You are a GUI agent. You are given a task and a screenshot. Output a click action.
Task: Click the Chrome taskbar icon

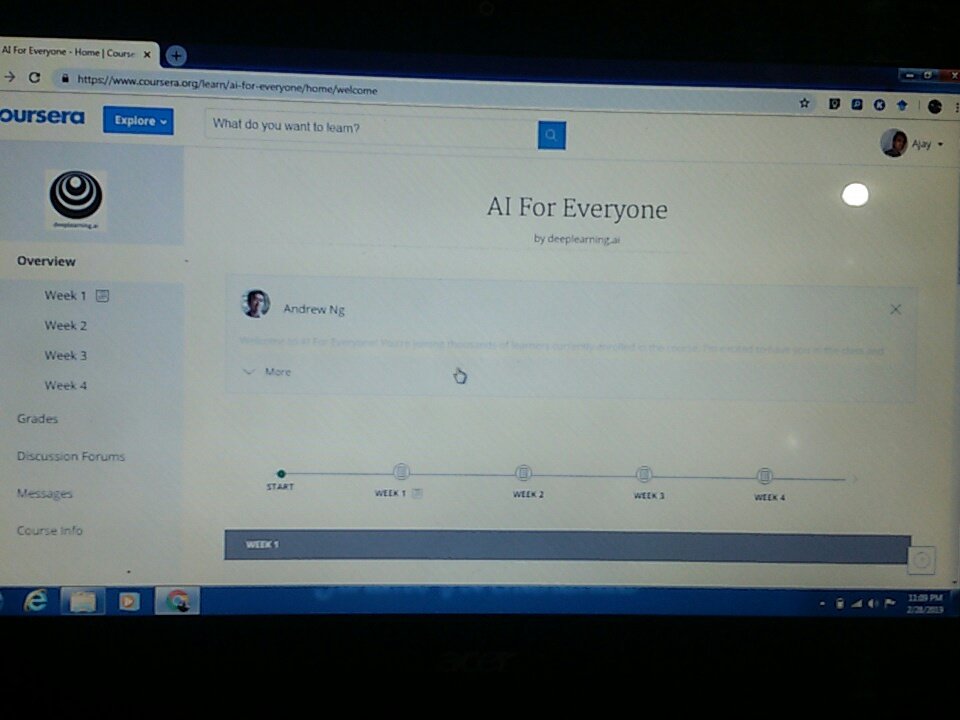pos(178,601)
